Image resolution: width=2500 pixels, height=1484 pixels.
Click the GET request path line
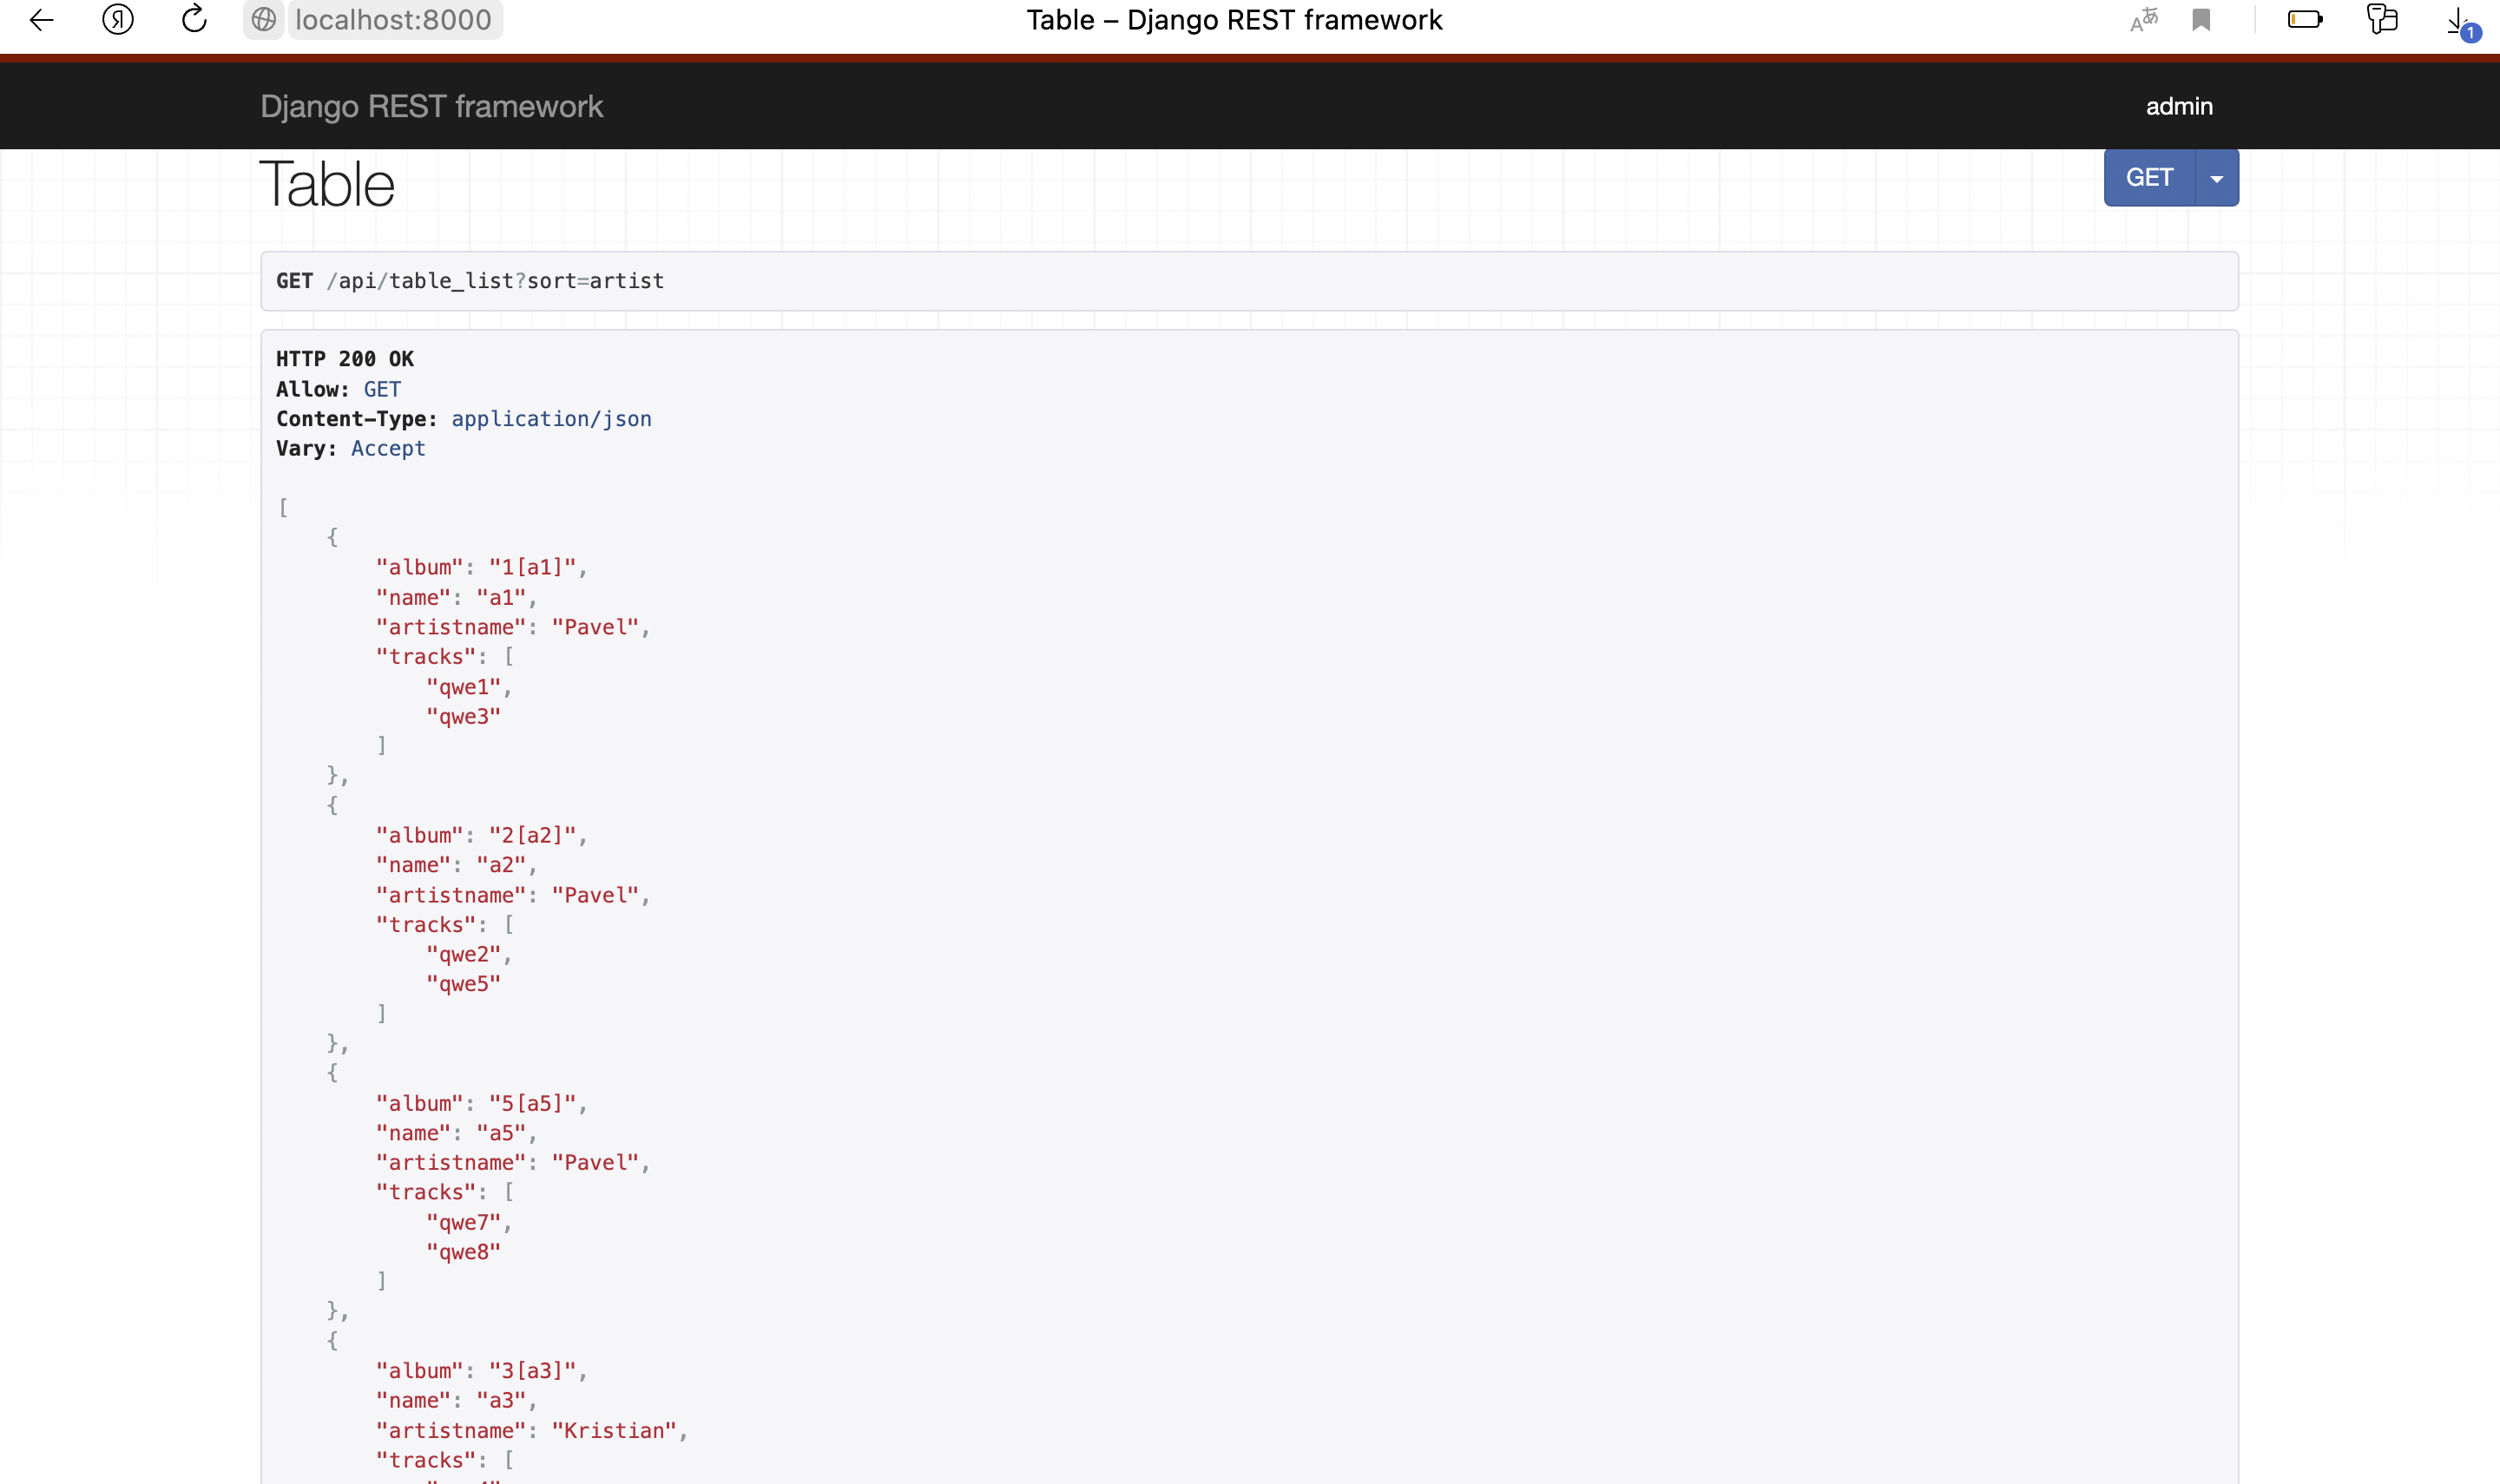[x=470, y=281]
